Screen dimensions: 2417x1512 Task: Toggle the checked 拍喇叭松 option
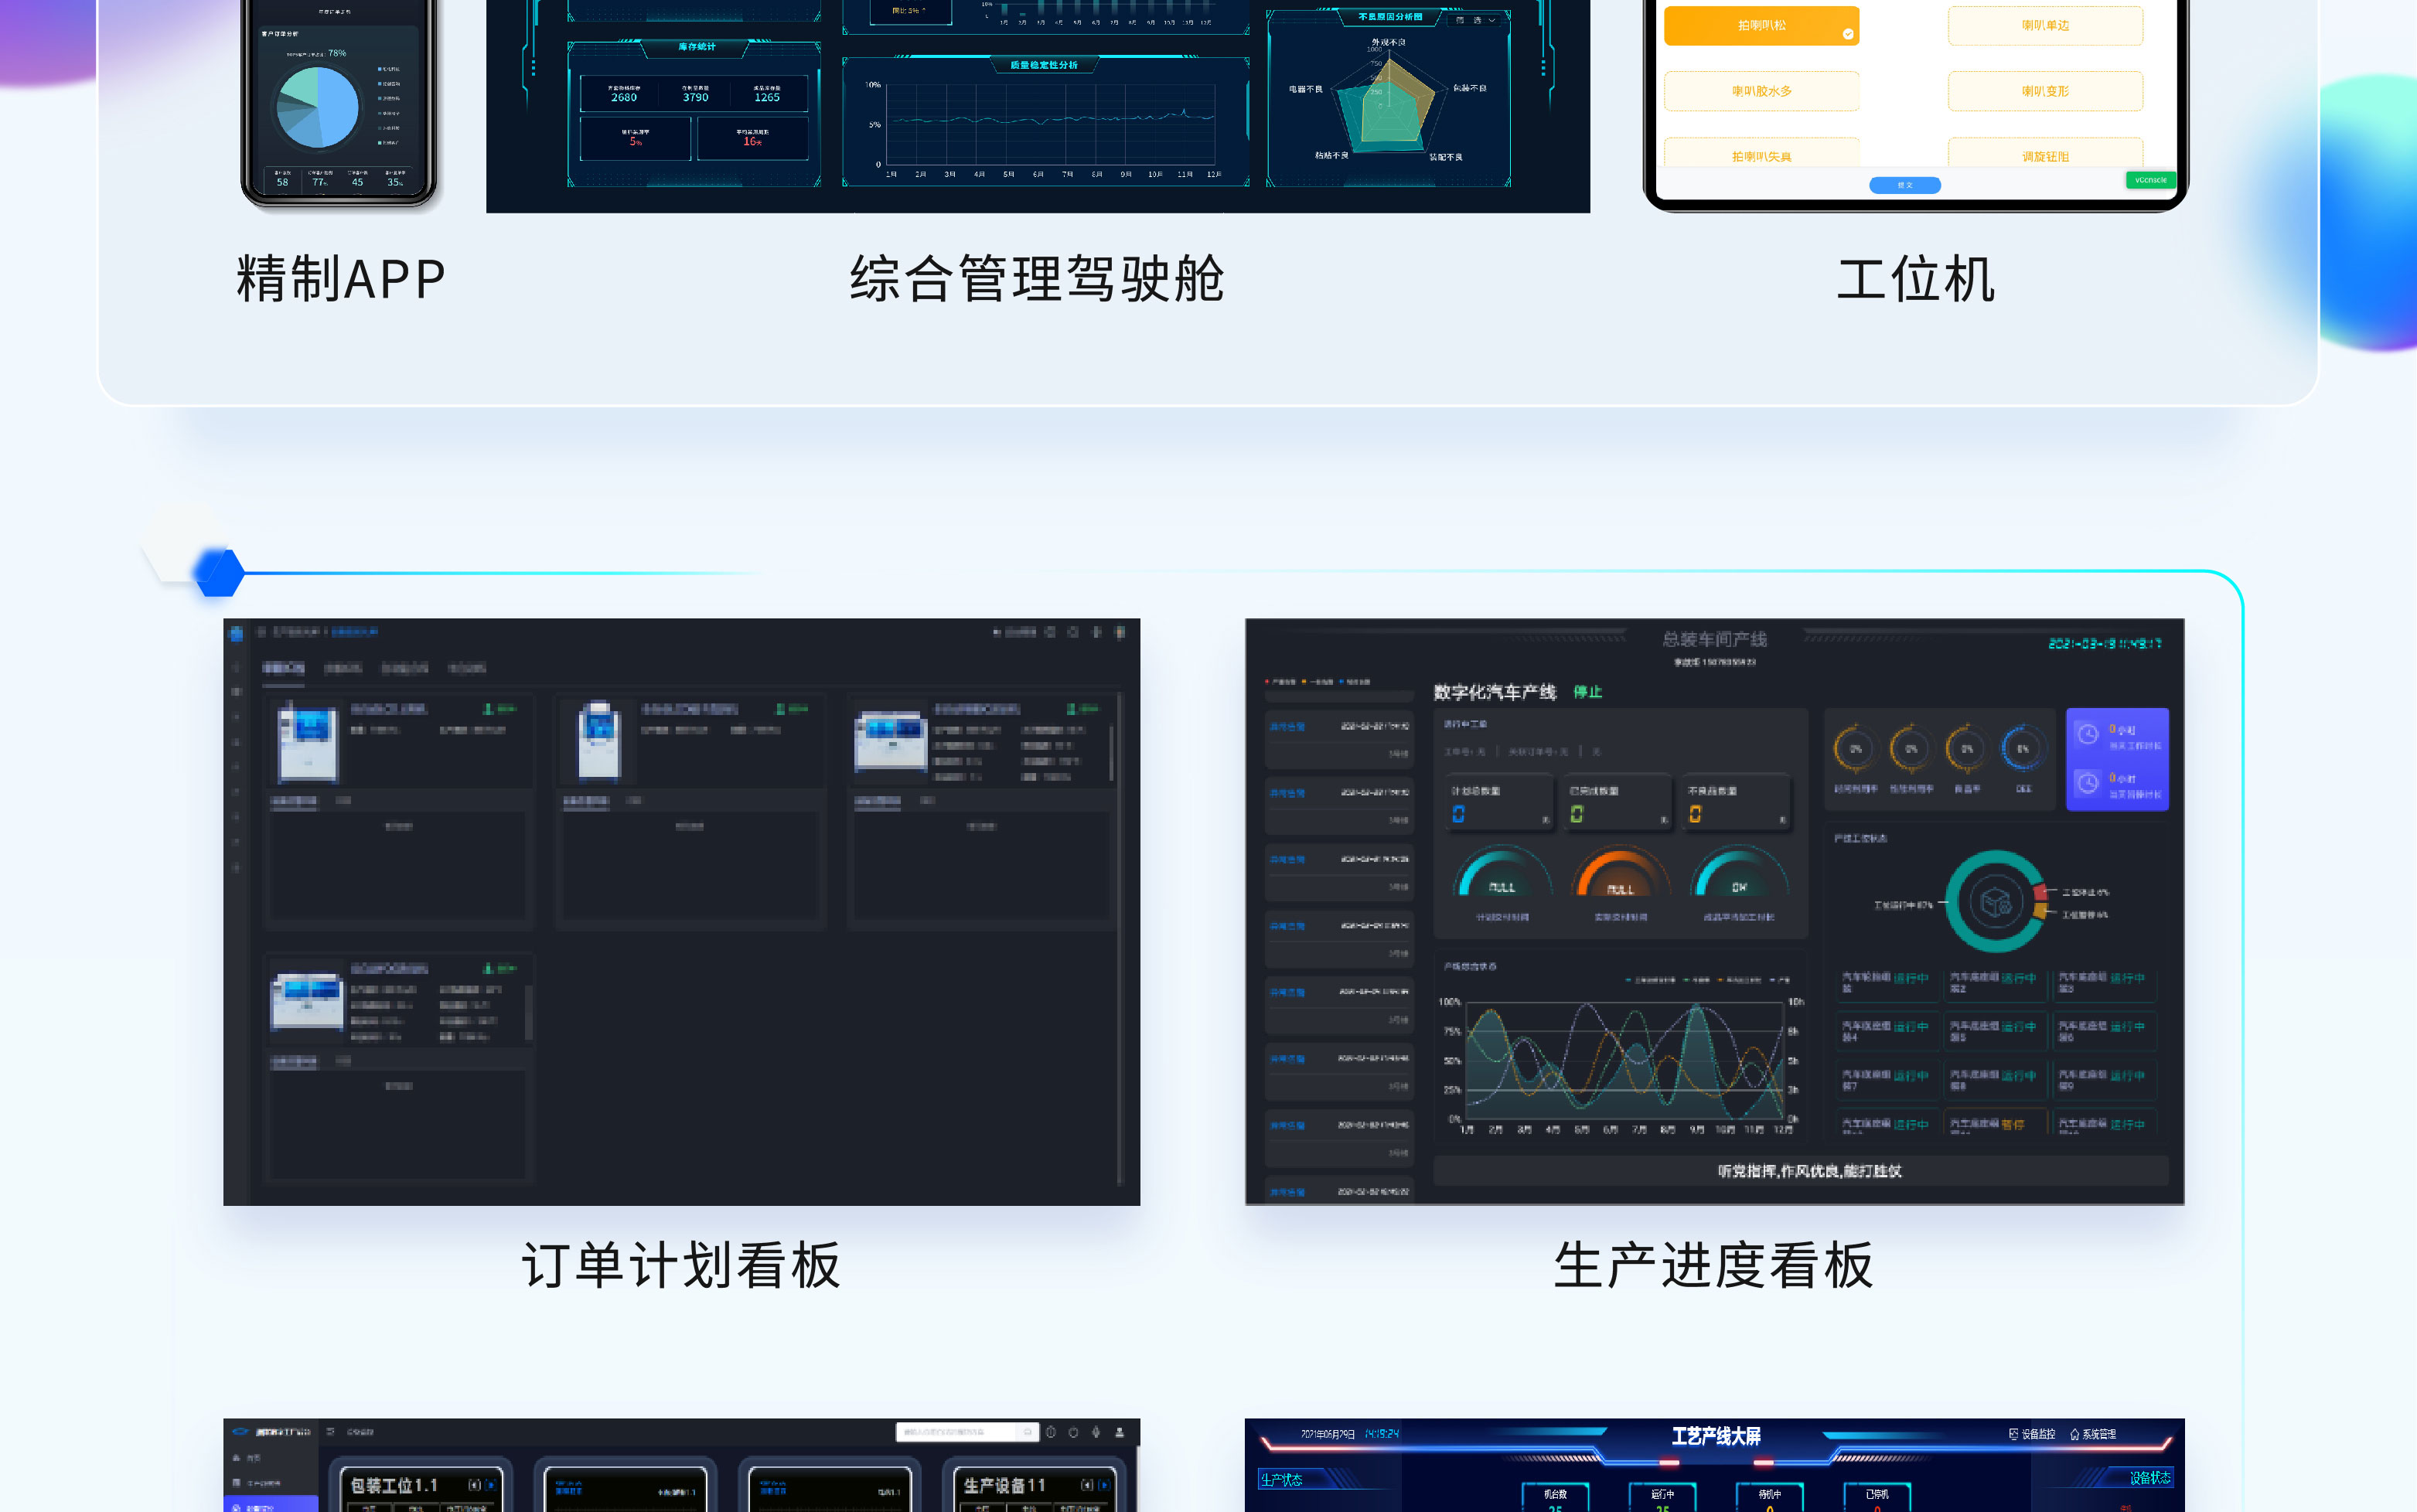[x=1761, y=26]
